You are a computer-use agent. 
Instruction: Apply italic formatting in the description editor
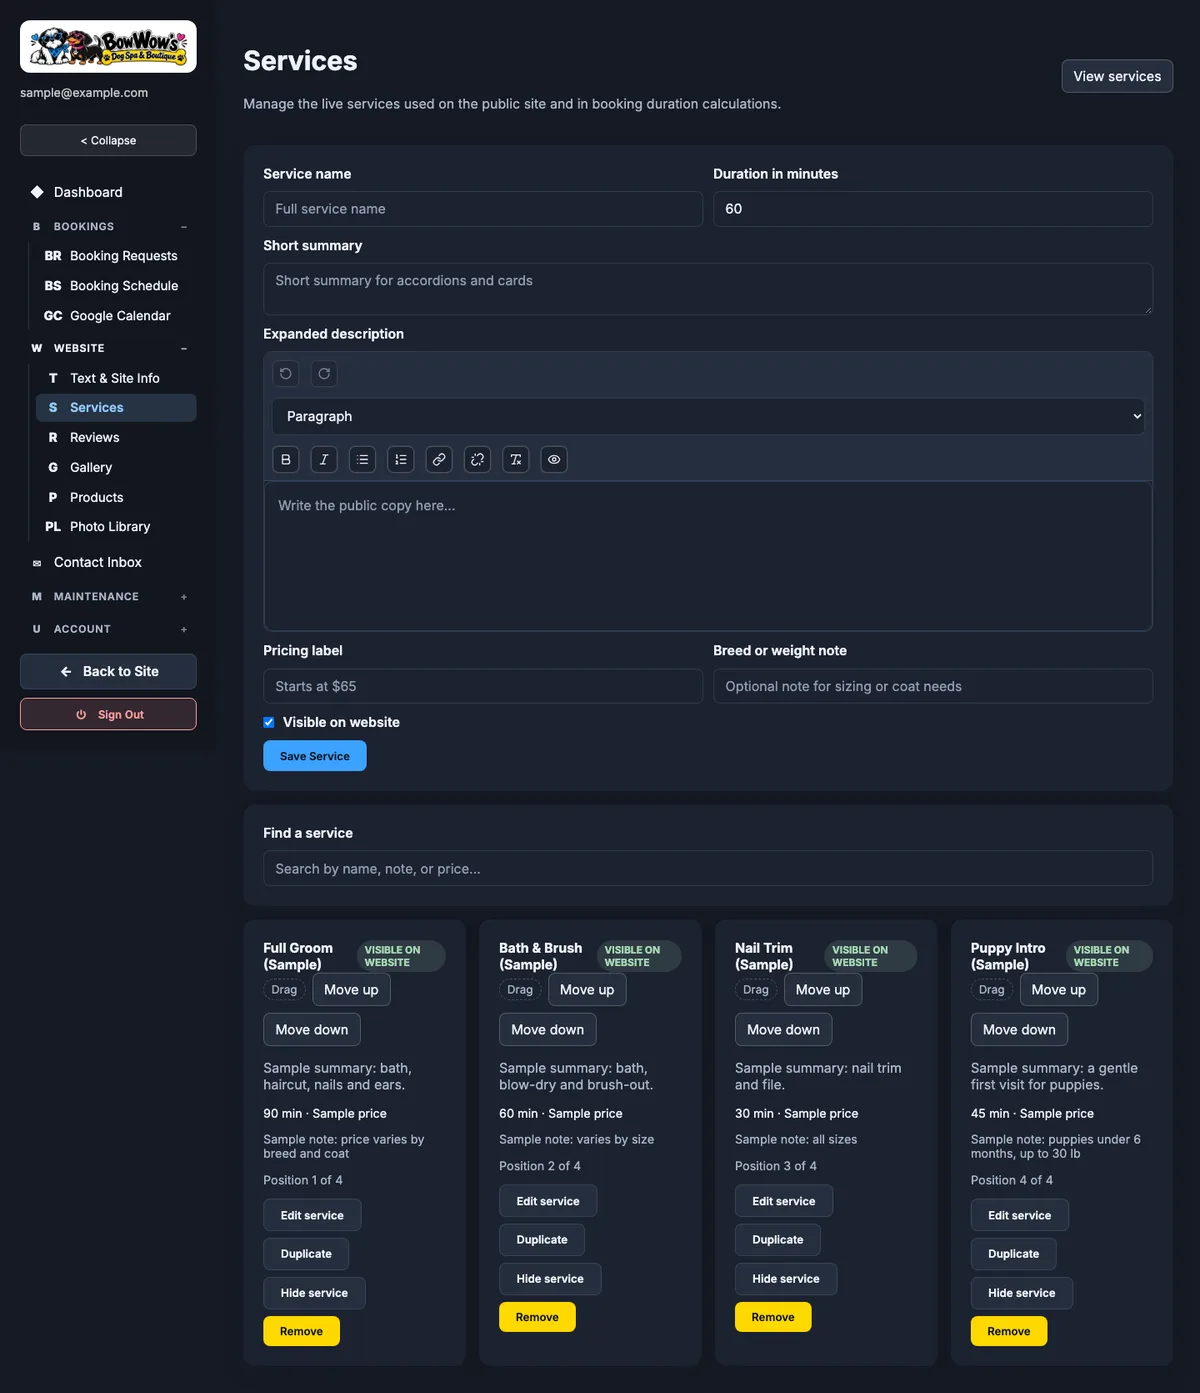click(x=324, y=459)
